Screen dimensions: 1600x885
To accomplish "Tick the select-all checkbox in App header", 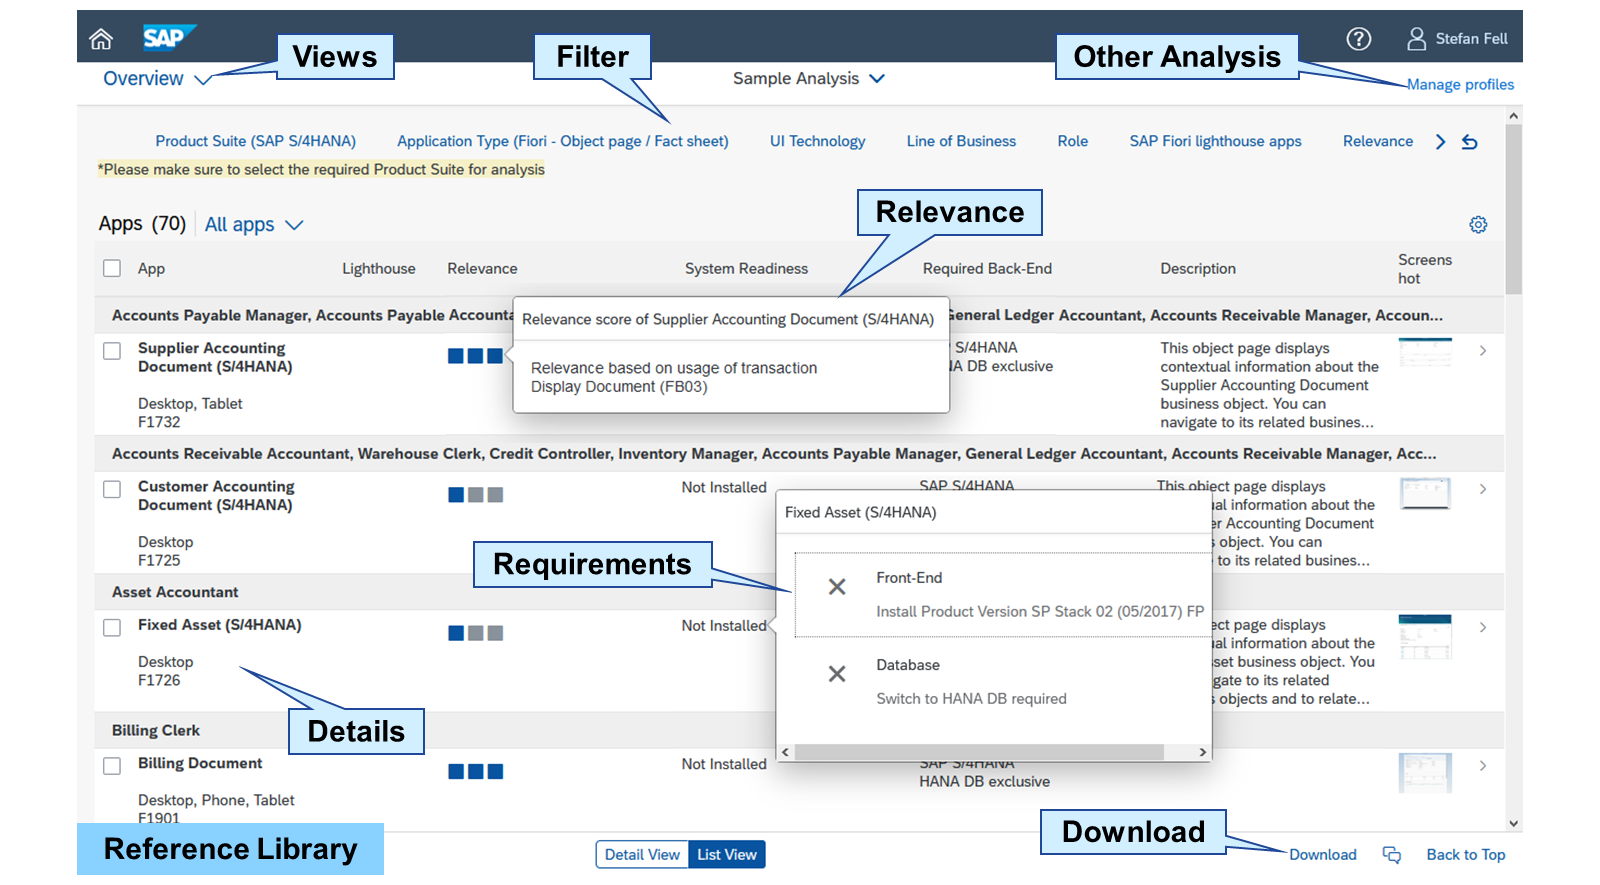I will click(x=112, y=268).
